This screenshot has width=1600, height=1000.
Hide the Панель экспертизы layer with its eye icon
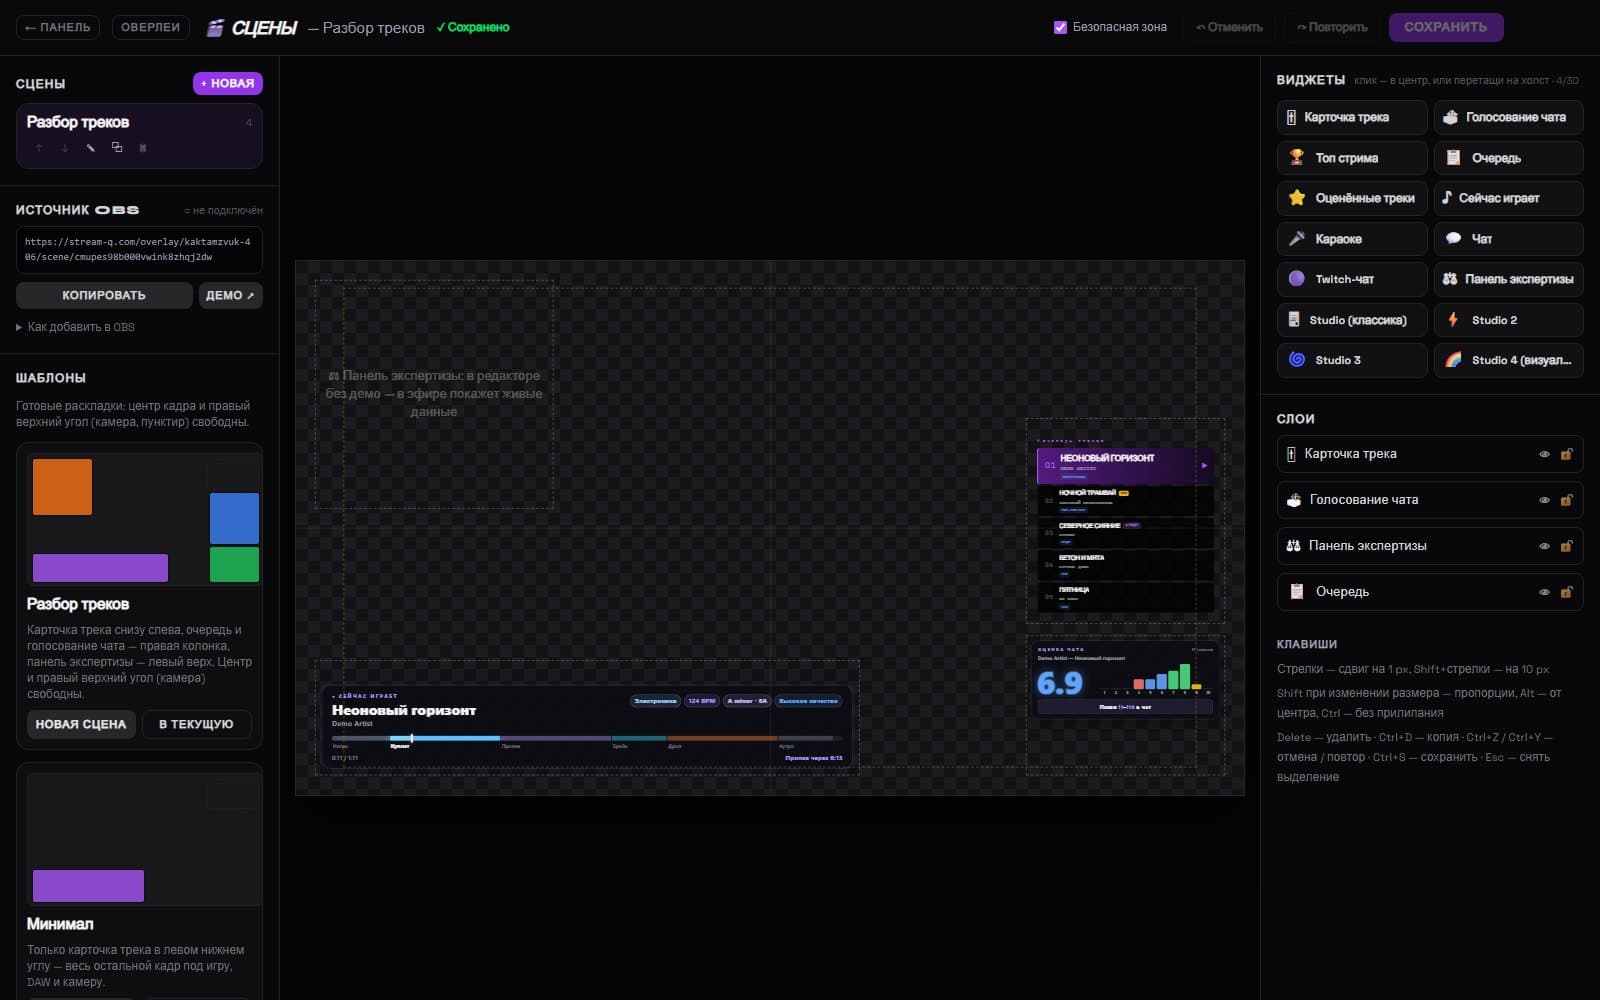[x=1544, y=546]
